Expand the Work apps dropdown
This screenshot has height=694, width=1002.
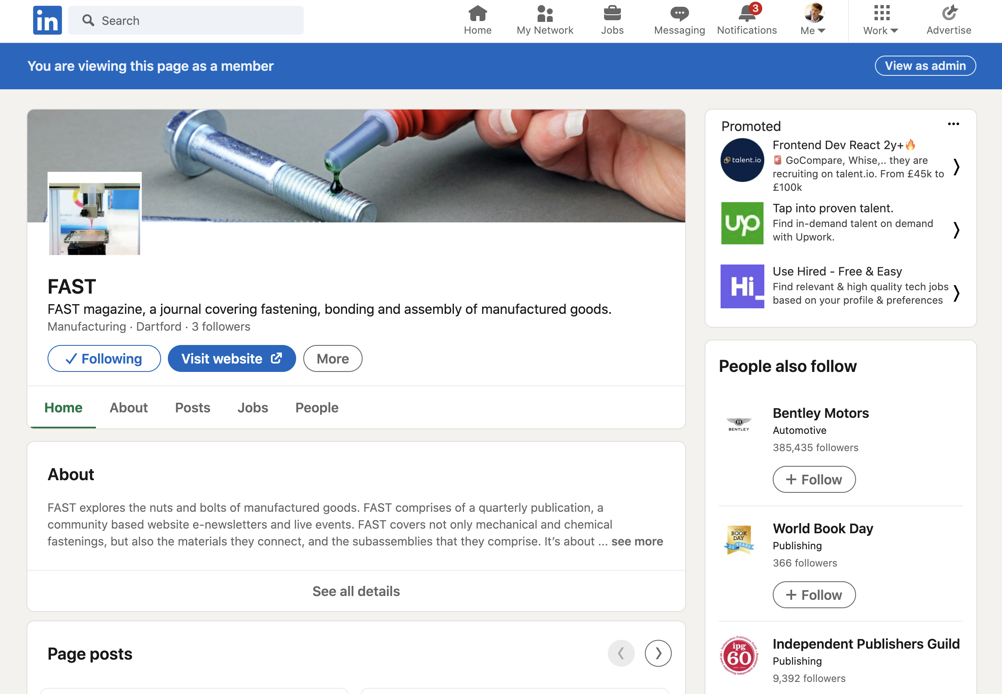click(881, 20)
